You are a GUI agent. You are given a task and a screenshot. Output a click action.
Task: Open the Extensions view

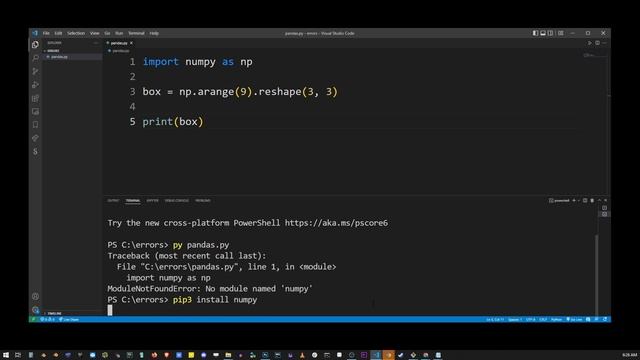(x=36, y=98)
